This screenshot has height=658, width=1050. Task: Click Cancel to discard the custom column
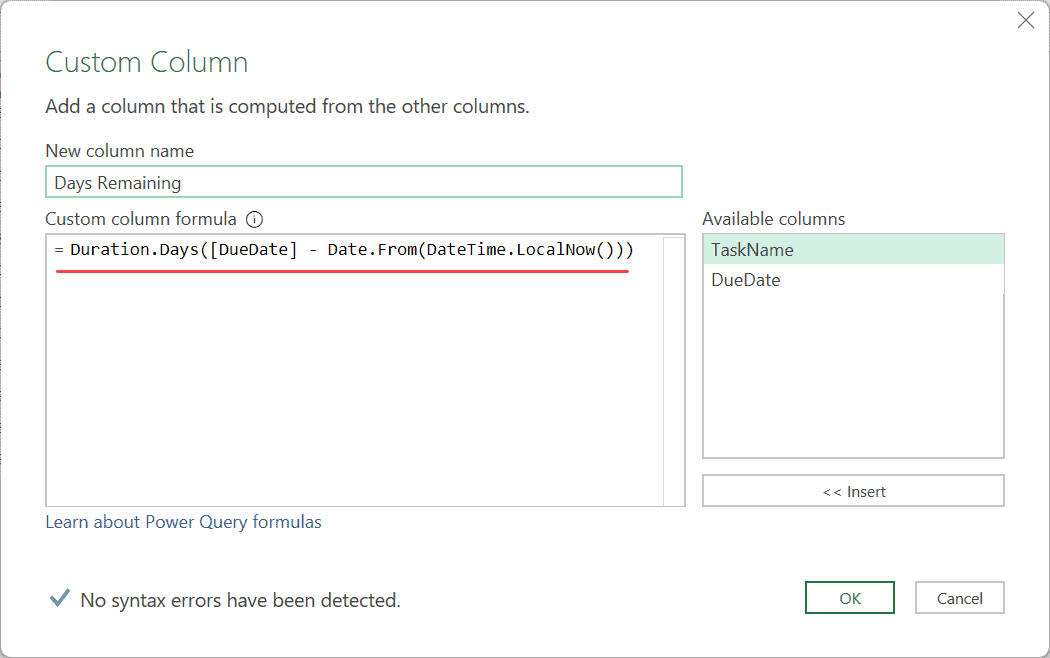pos(959,597)
